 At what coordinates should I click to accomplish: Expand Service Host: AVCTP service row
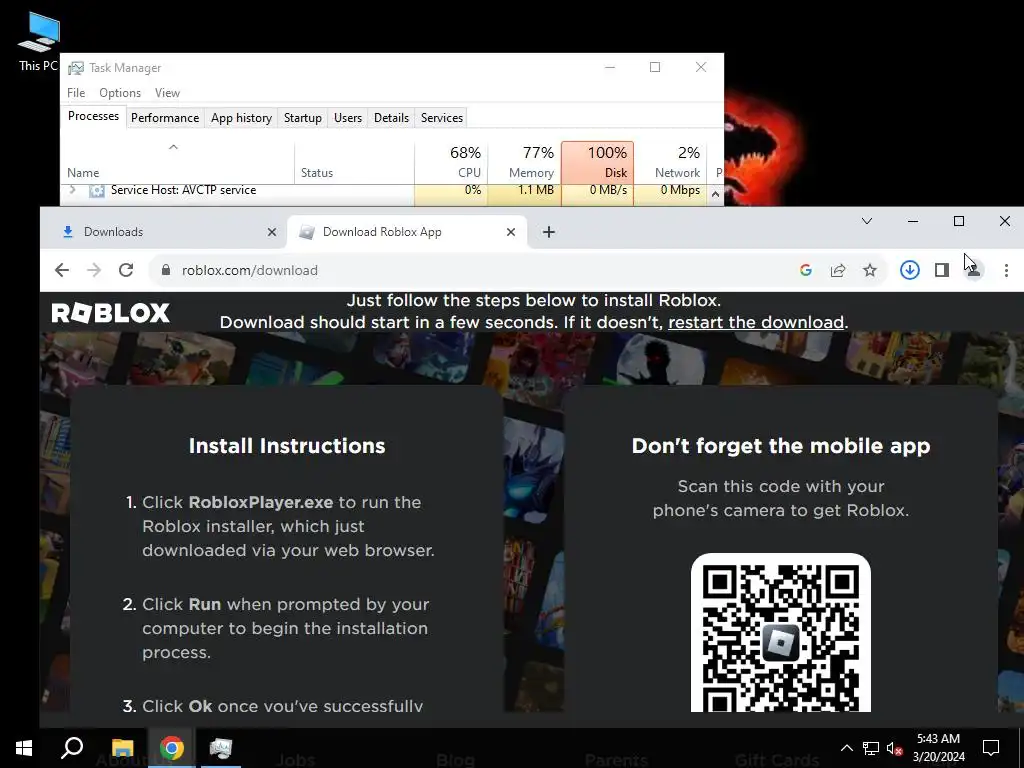[x=72, y=190]
